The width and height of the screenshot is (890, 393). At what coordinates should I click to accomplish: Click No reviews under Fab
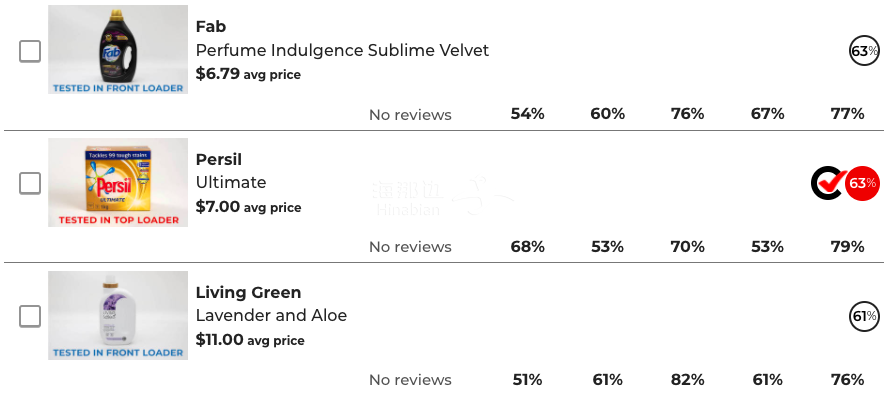pos(410,115)
